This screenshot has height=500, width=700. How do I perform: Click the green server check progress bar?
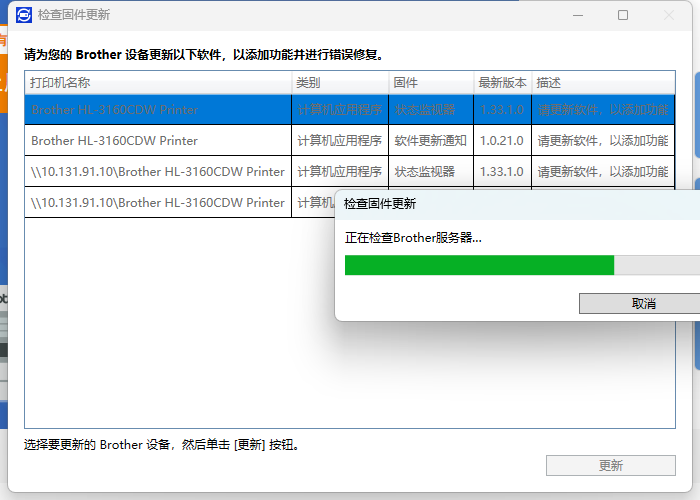(522, 265)
